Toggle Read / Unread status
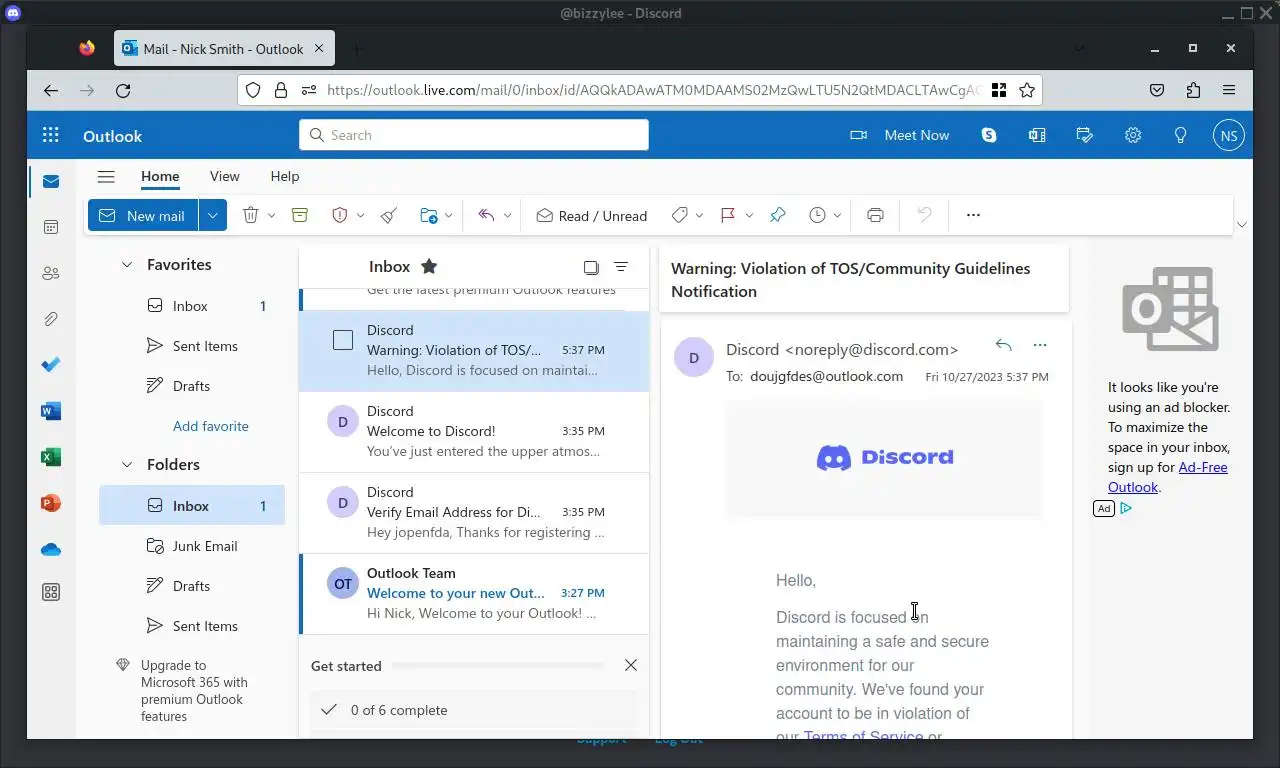The image size is (1280, 768). (x=592, y=215)
